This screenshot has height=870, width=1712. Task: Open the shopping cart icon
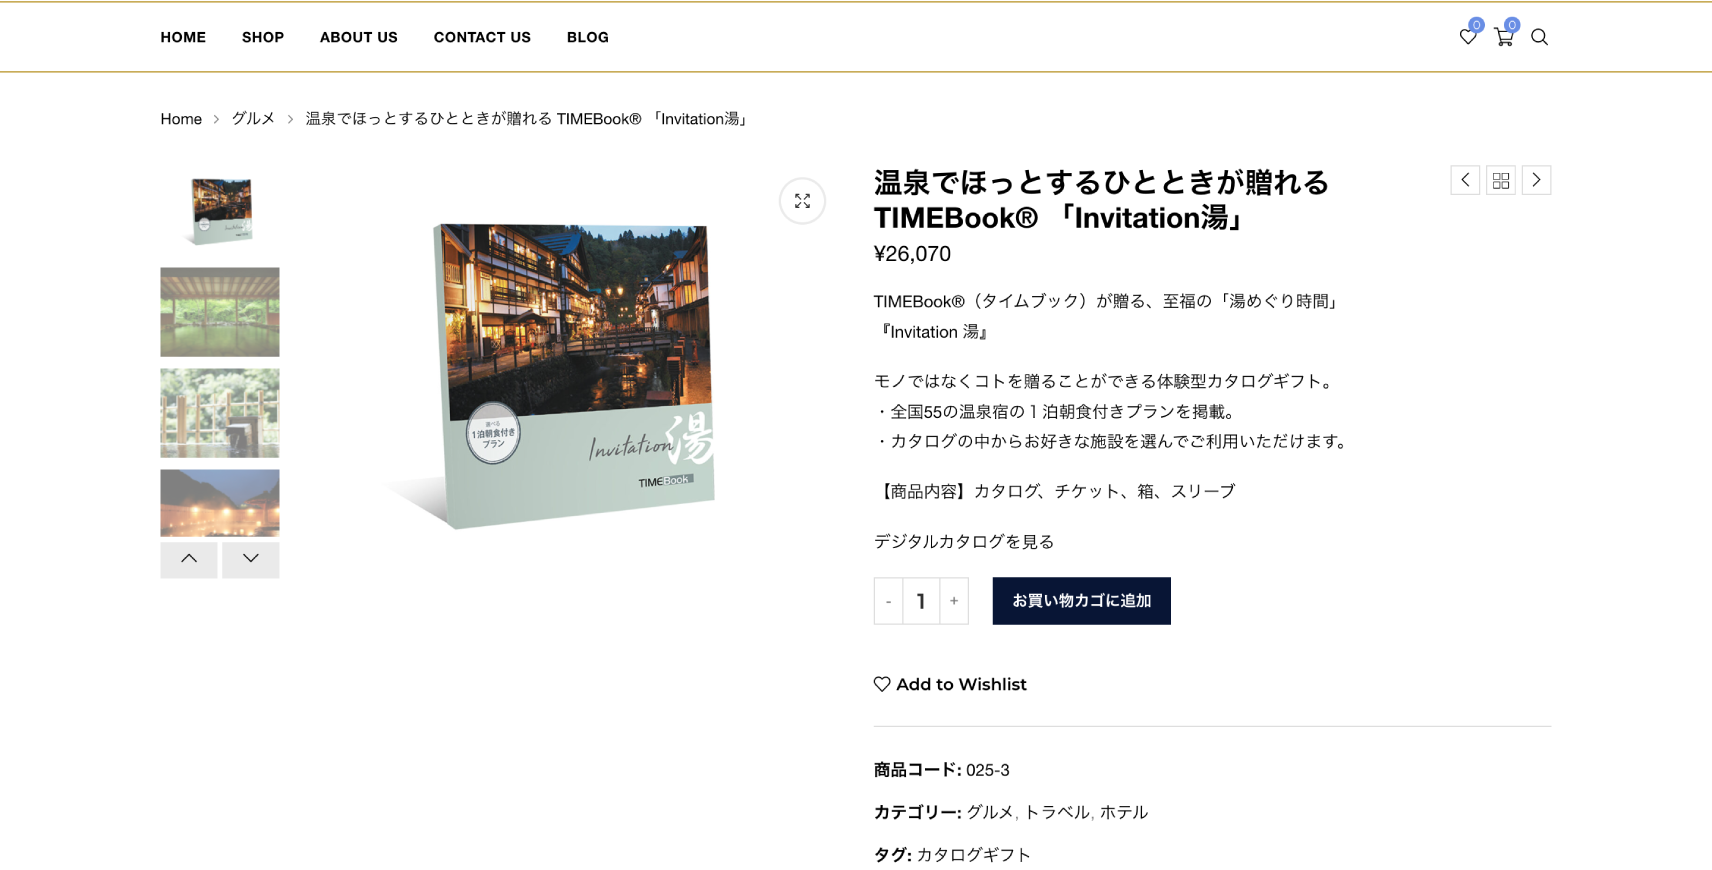click(1503, 37)
